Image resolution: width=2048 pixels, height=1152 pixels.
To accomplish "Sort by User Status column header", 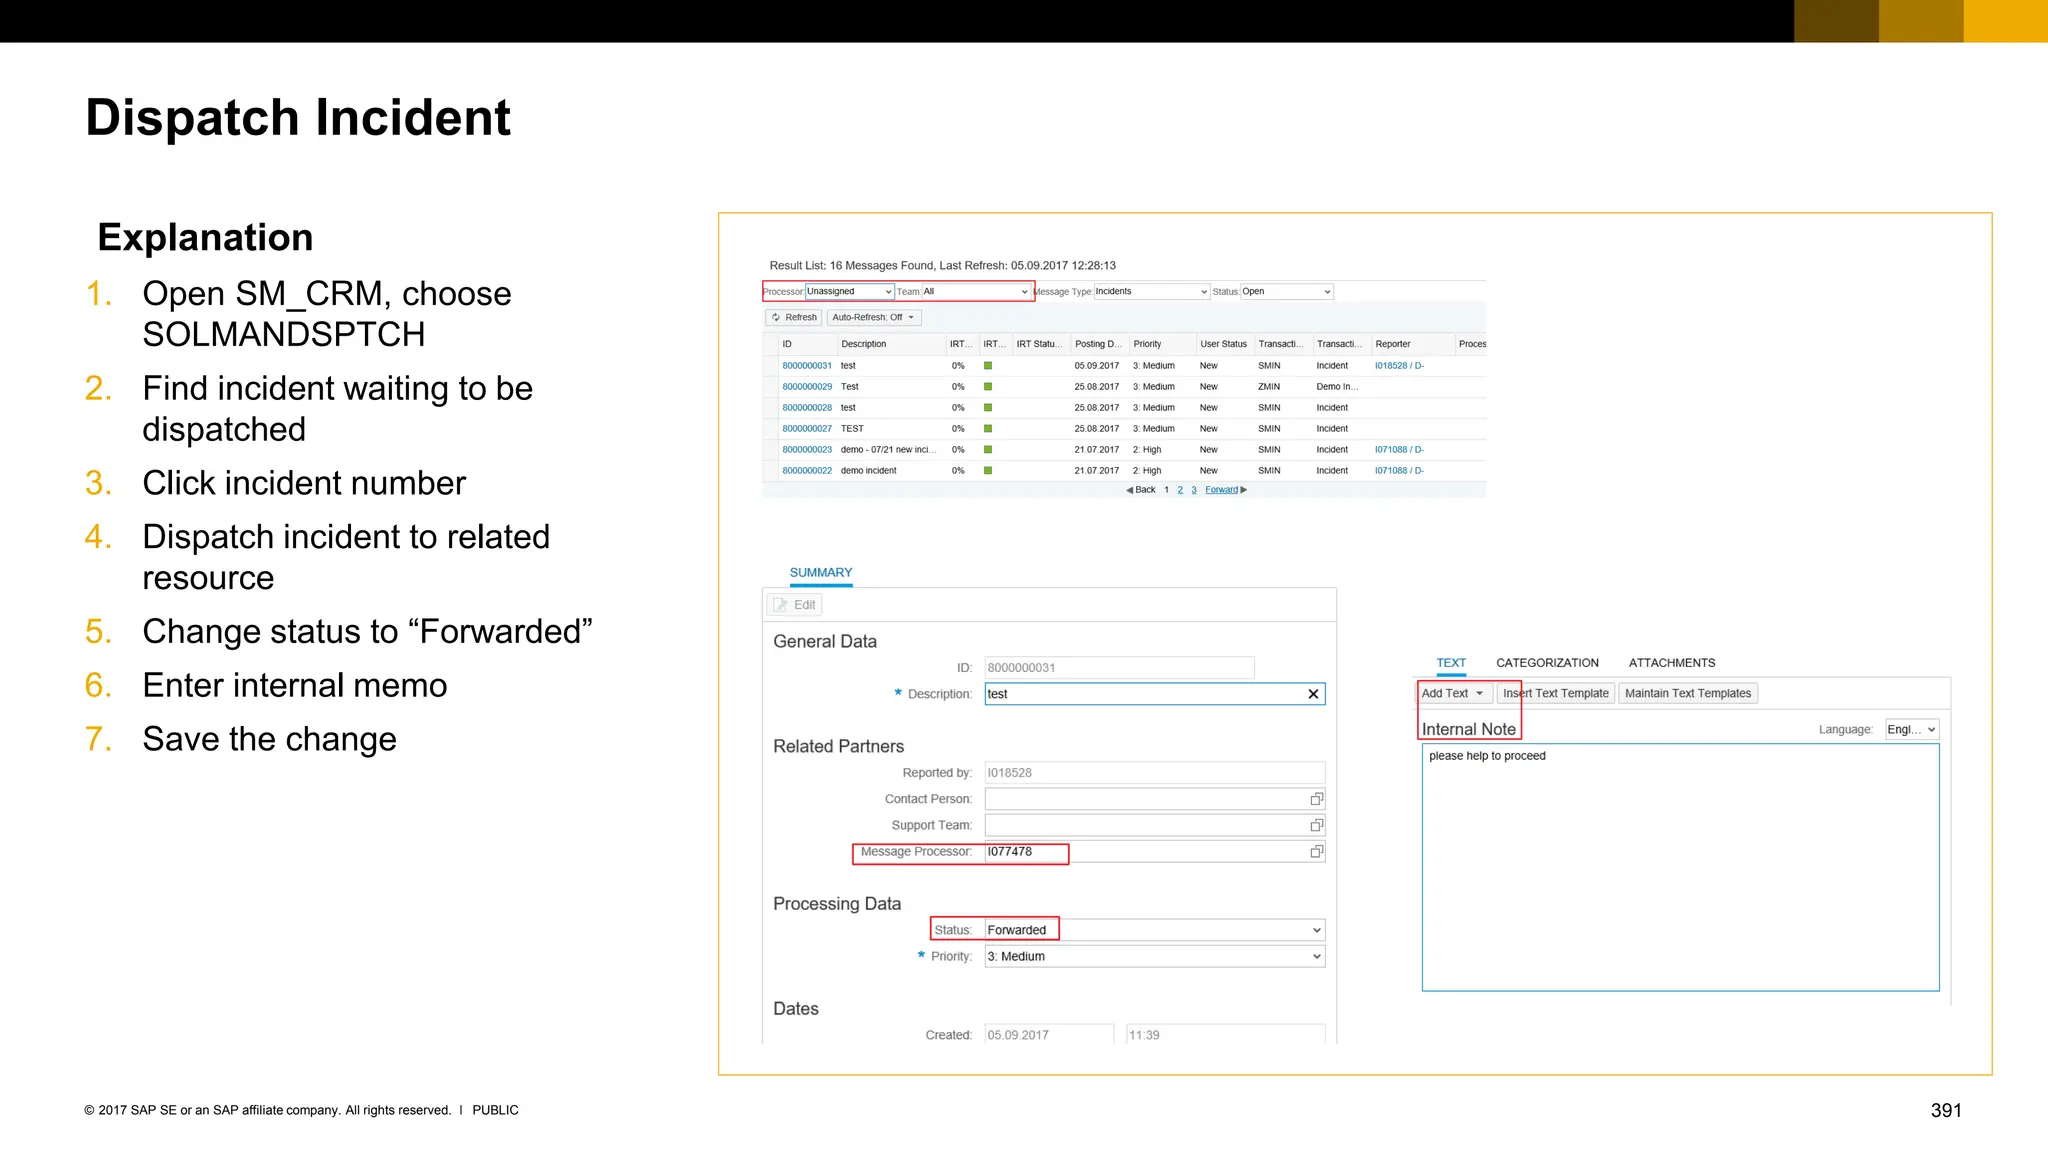I will 1224,344.
